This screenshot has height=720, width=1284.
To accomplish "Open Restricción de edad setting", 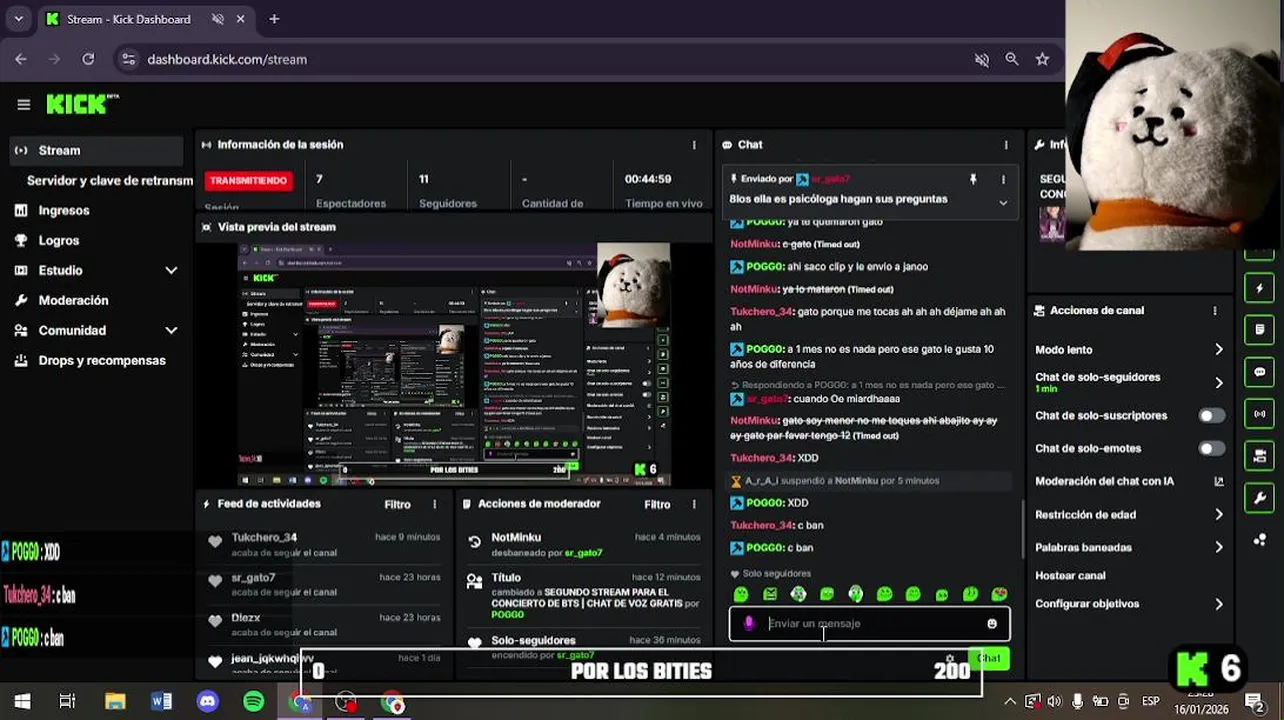I will click(1129, 515).
